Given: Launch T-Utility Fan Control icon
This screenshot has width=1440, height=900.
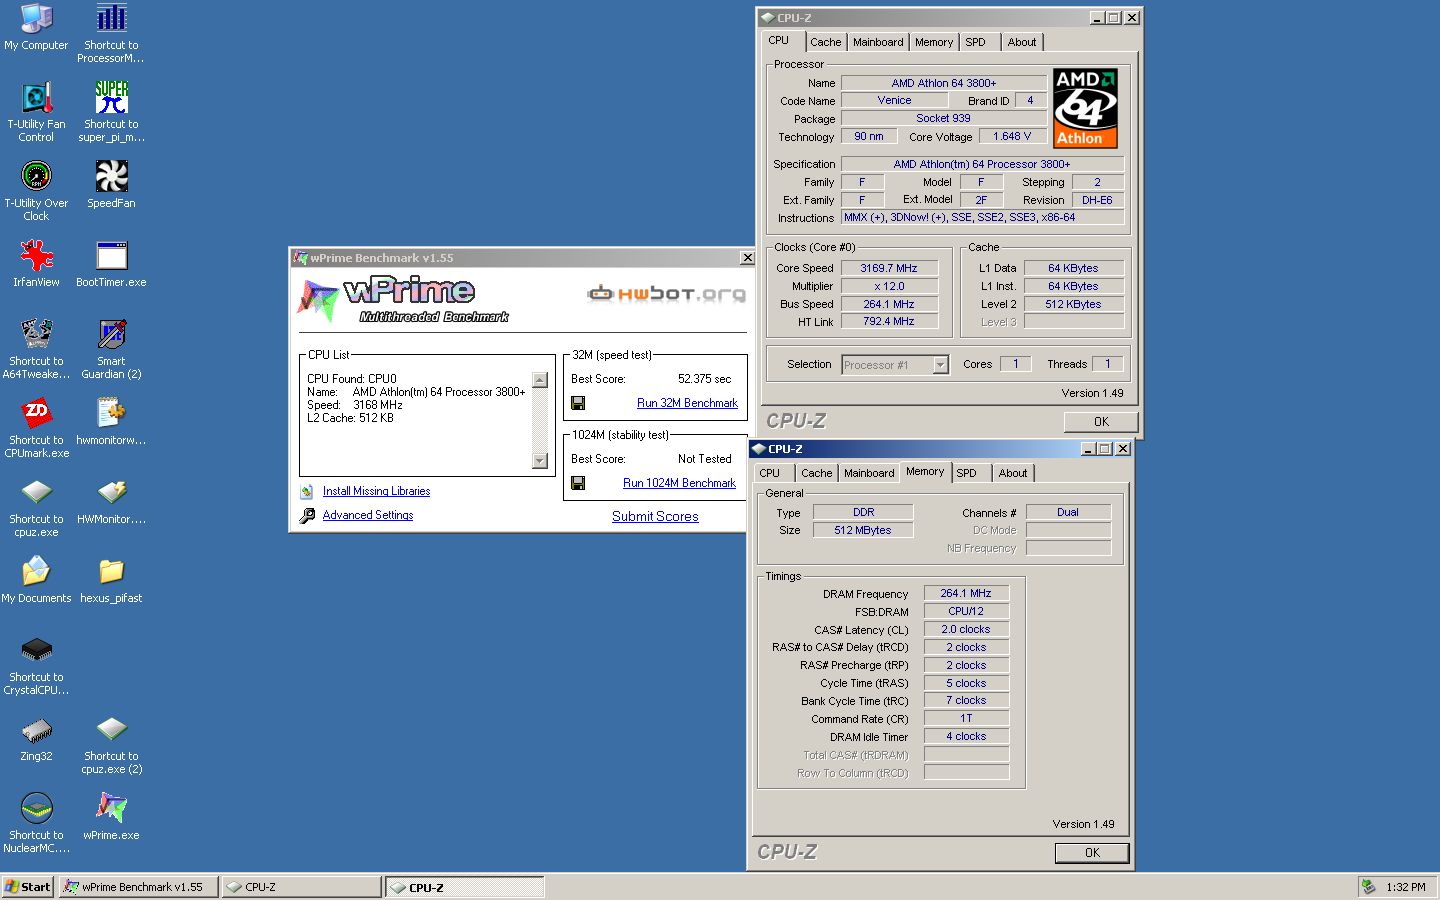Looking at the screenshot, I should (x=36, y=97).
